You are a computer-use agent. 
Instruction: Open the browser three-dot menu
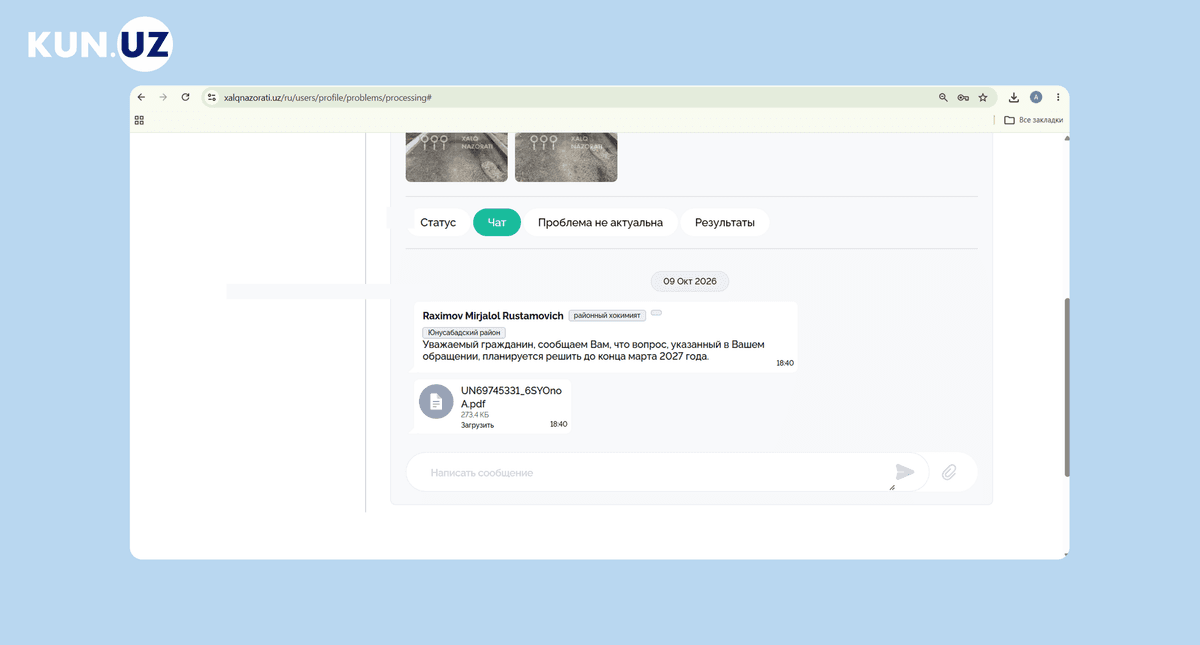(x=1058, y=97)
